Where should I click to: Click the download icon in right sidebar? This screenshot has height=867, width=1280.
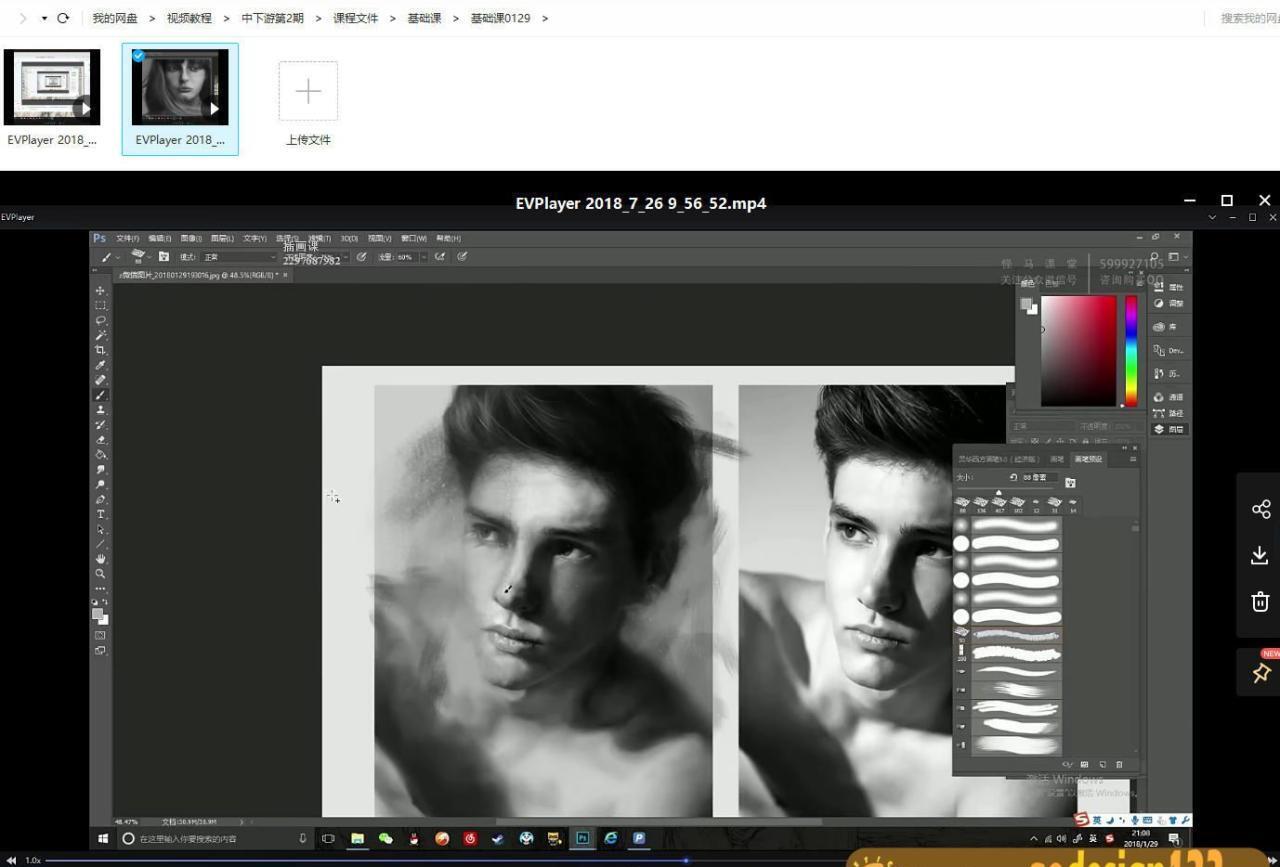pos(1260,555)
